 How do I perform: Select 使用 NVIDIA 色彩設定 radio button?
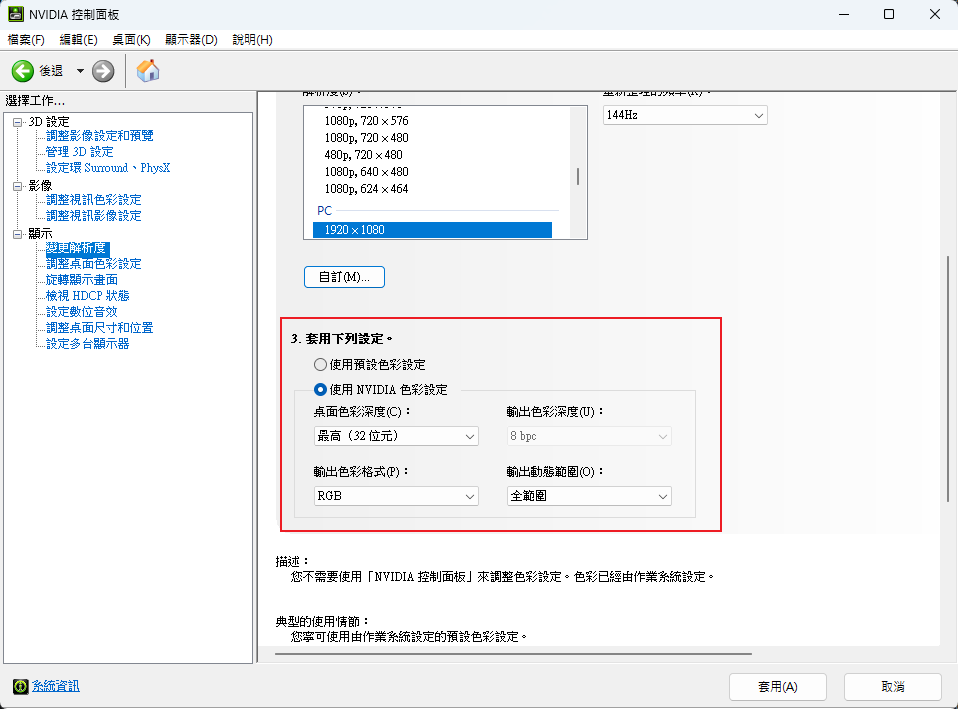pos(320,389)
